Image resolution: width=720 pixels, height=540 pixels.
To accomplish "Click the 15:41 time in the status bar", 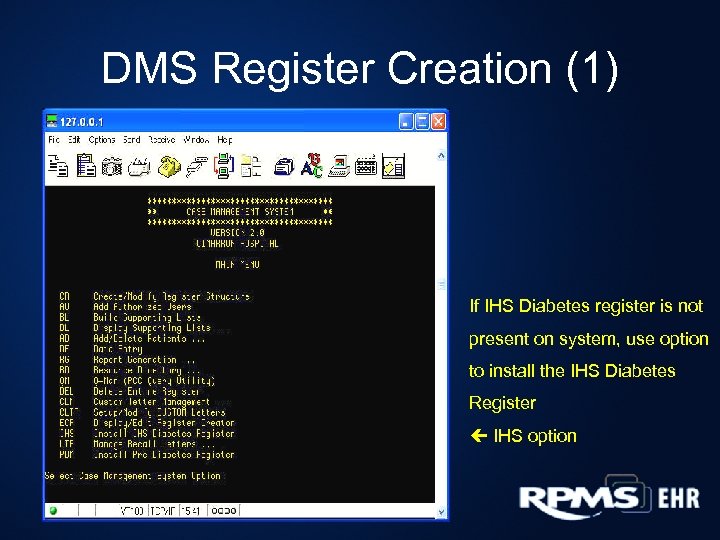I will tap(190, 511).
